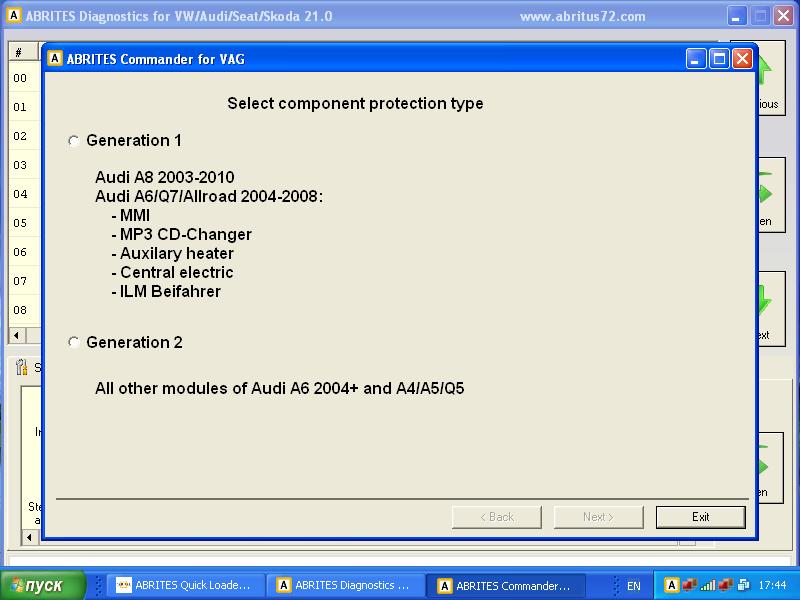Switch to ABRITES Commander taskbar item

pyautogui.click(x=506, y=585)
